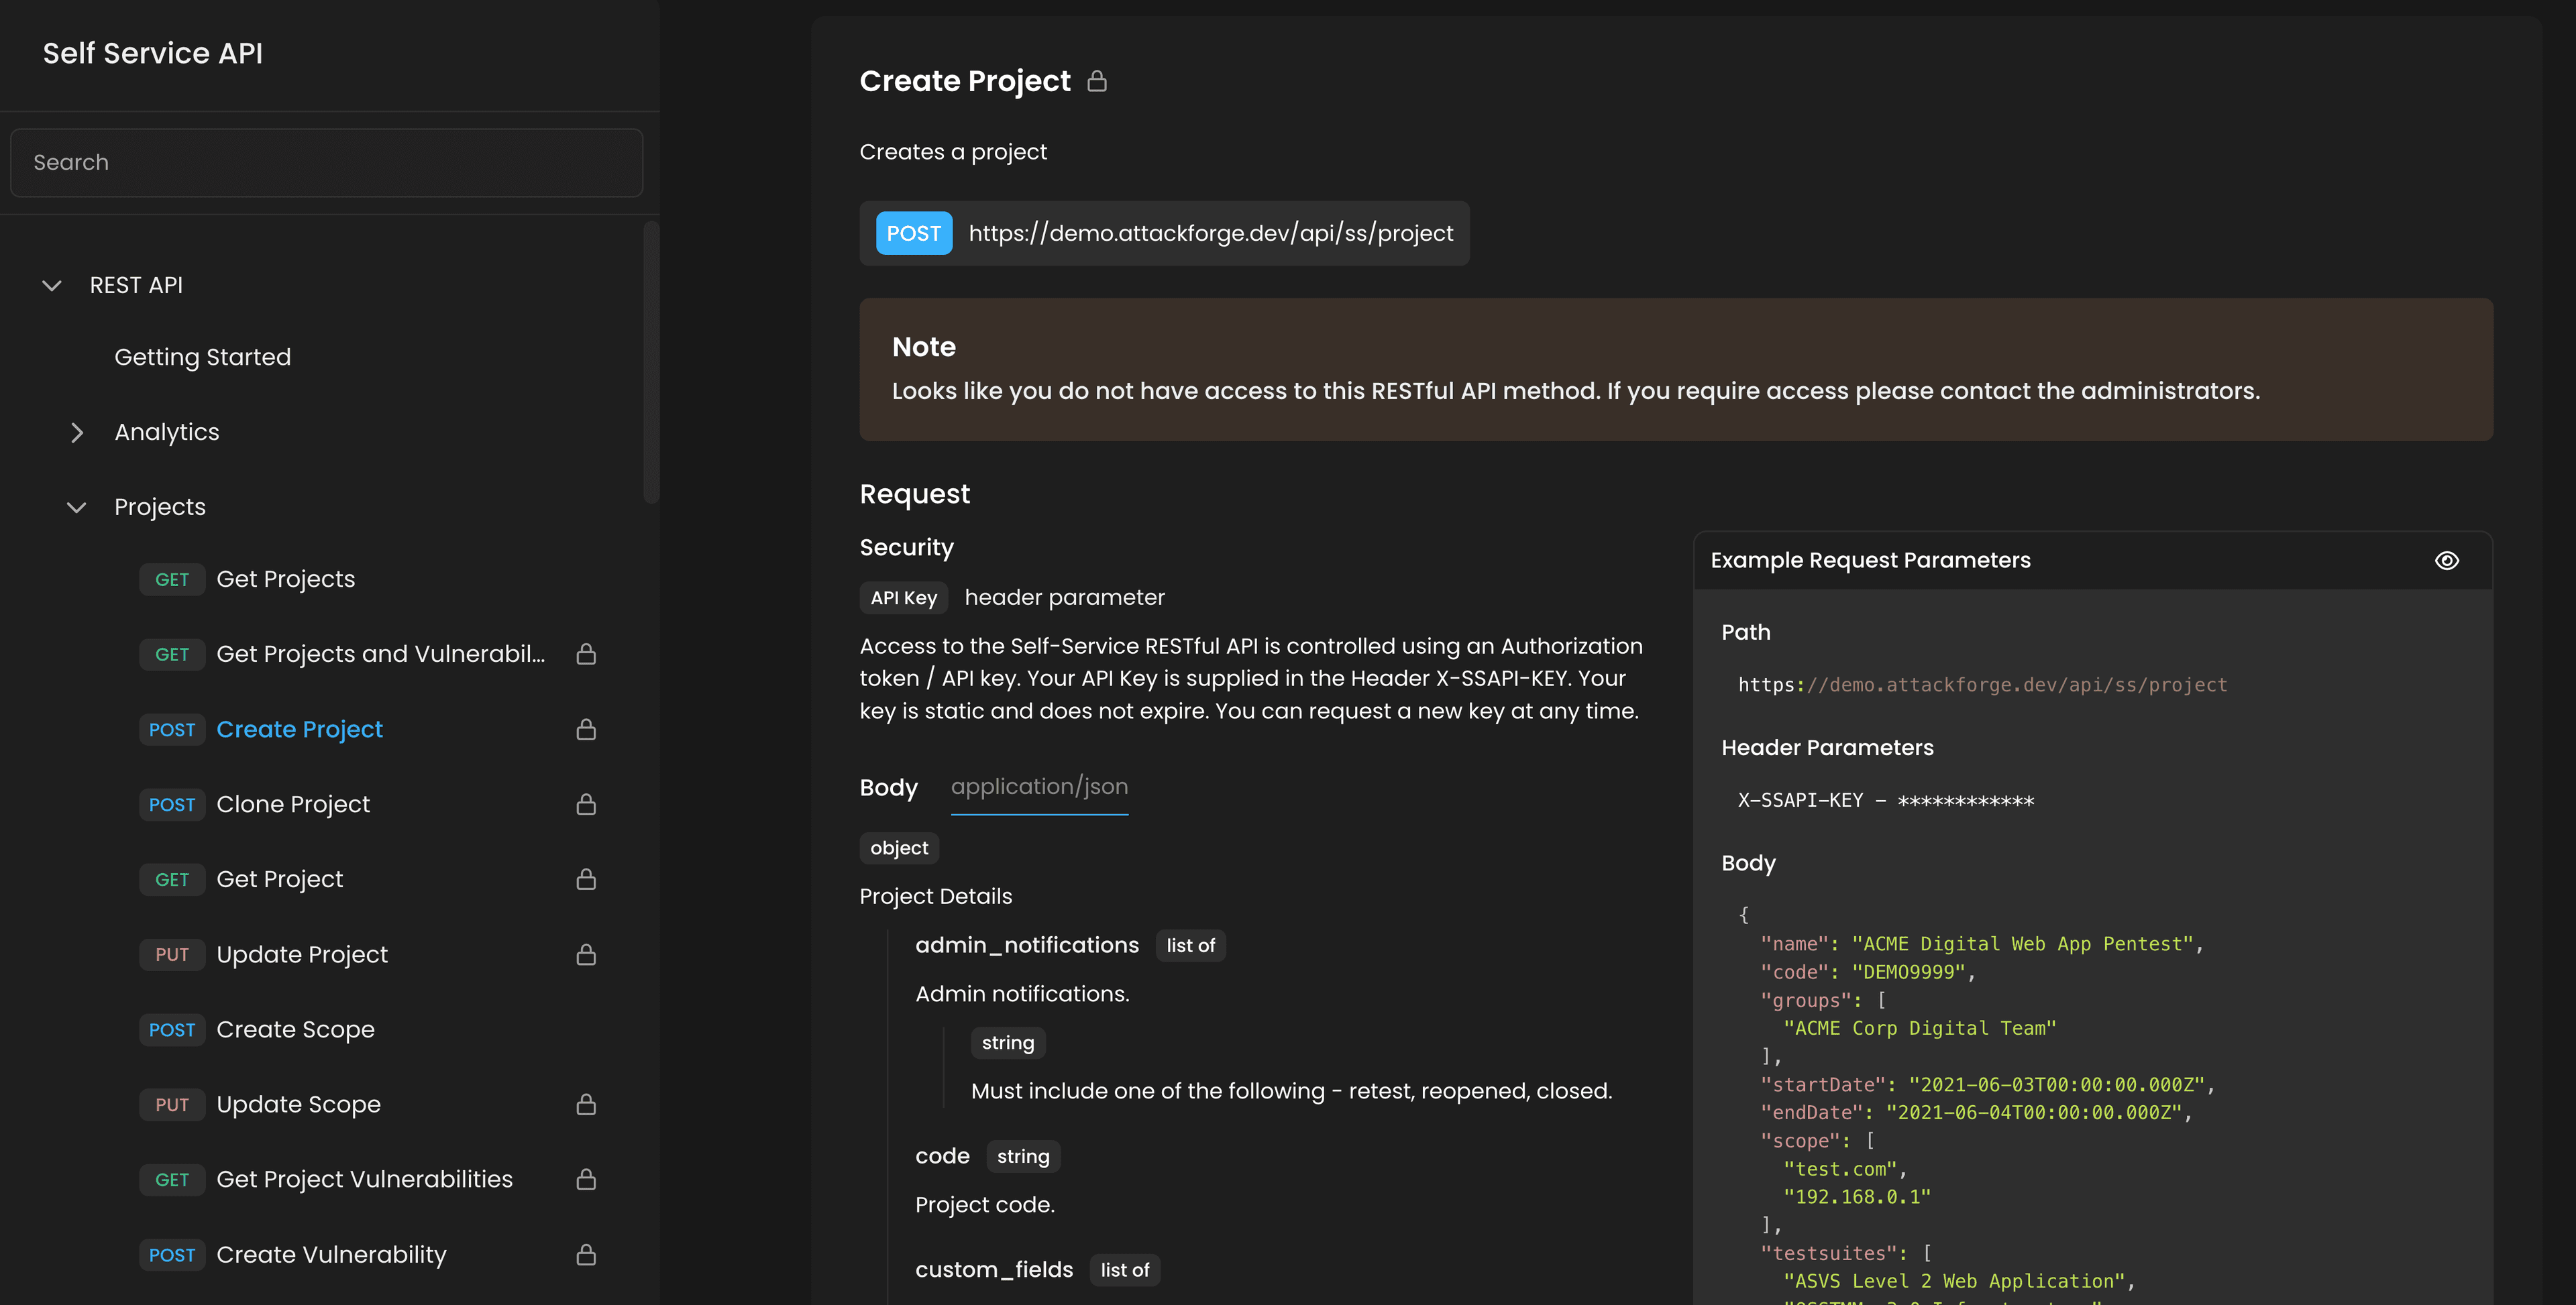Click 'list of' badge next to custom_fields
The image size is (2576, 1305).
coord(1124,1270)
